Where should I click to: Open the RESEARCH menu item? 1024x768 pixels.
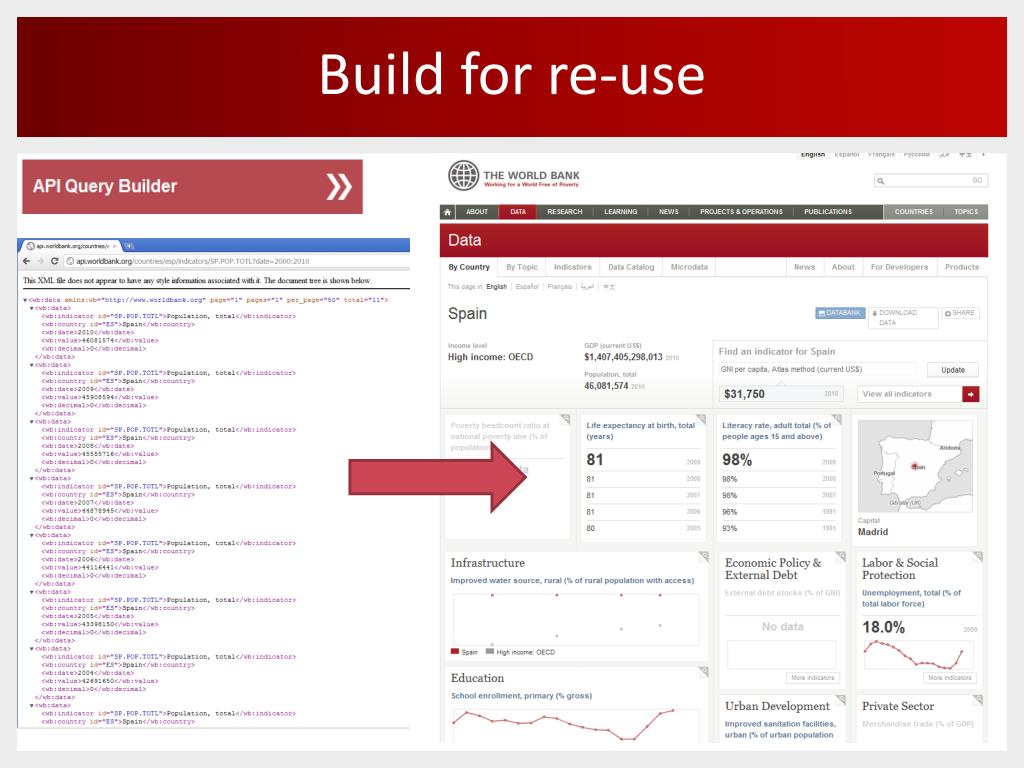click(564, 212)
